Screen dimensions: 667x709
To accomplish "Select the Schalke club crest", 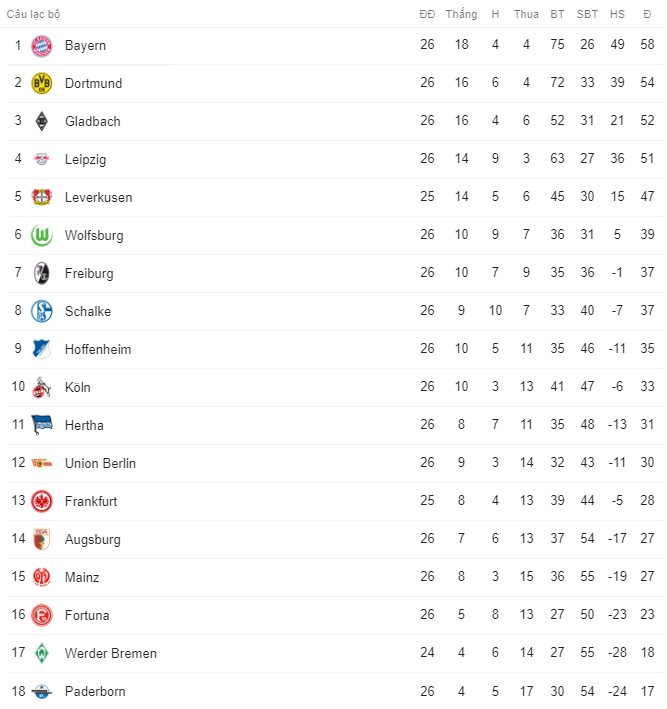I will click(41, 312).
